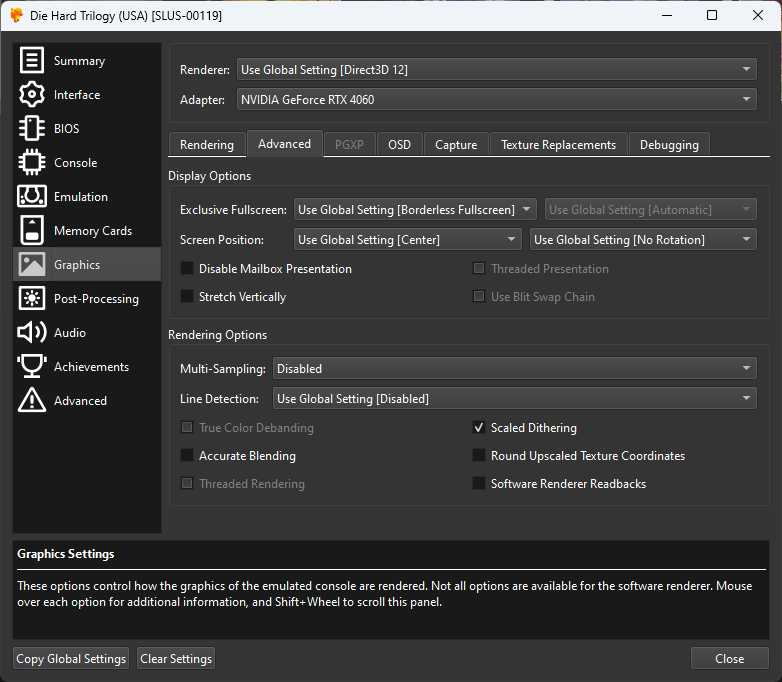
Task: Click the Graphics Settings help heading
Action: tap(65, 554)
